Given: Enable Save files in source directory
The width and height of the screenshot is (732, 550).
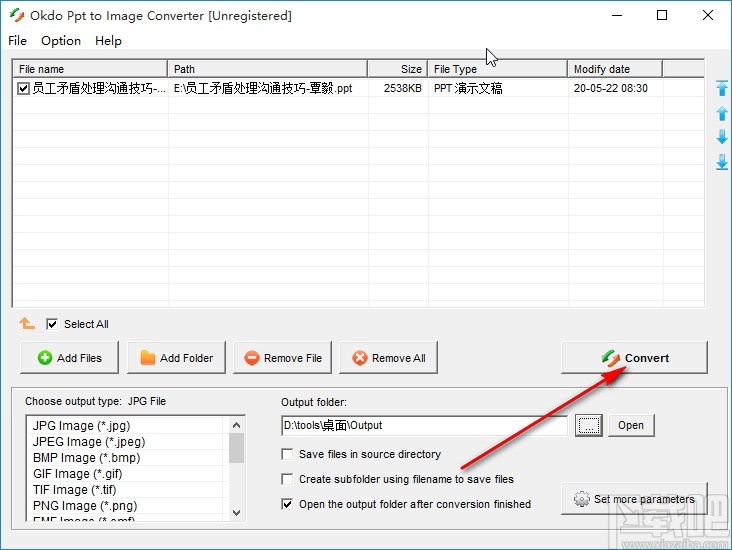Looking at the screenshot, I should point(287,454).
